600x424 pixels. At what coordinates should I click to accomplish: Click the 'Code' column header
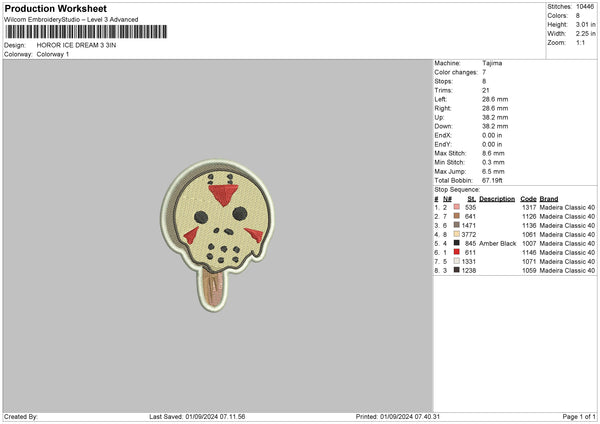click(528, 199)
